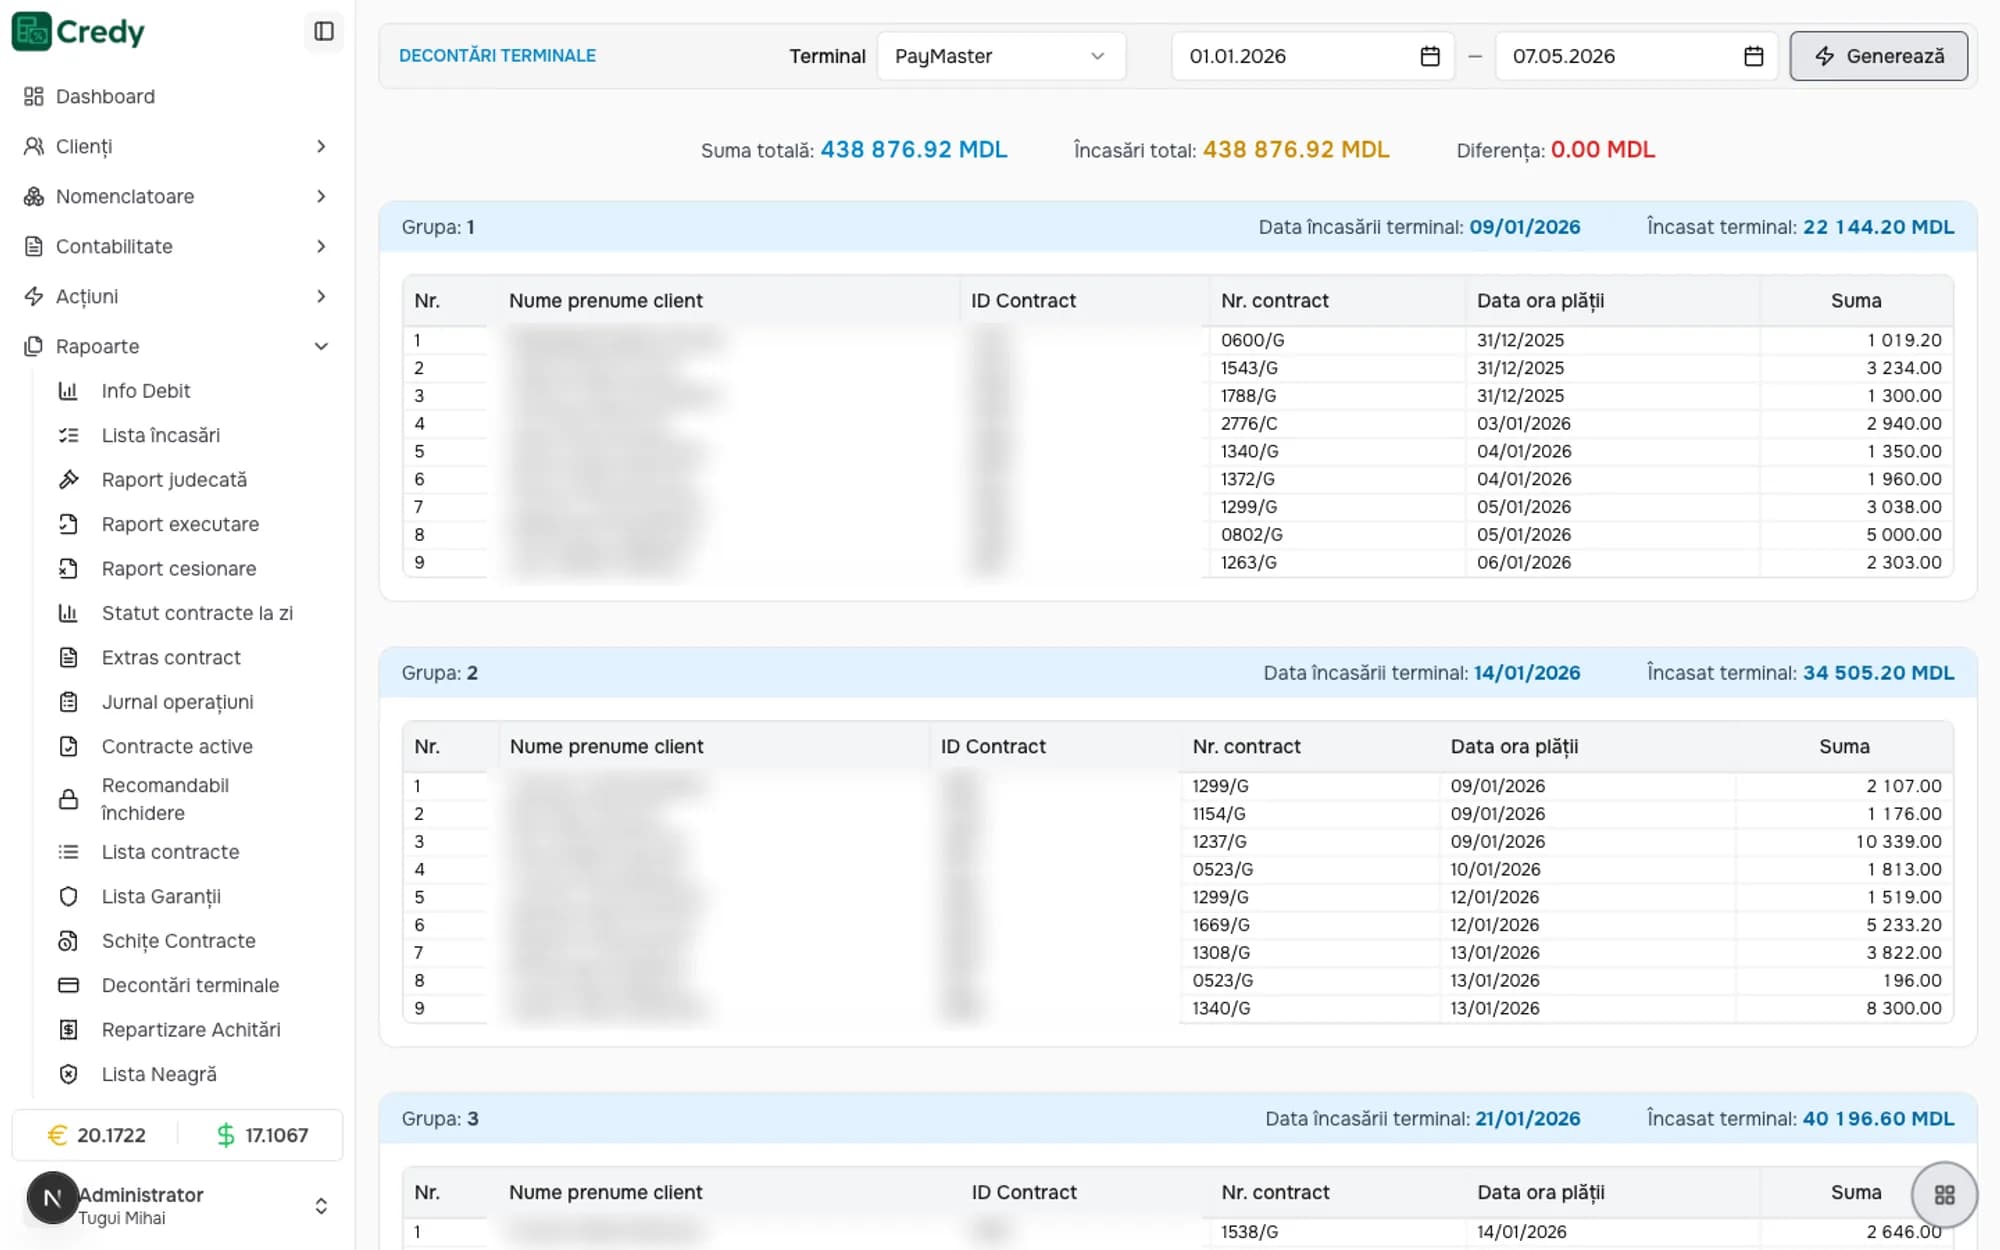Click the floating grid widget button
The width and height of the screenshot is (2000, 1250).
tap(1944, 1194)
